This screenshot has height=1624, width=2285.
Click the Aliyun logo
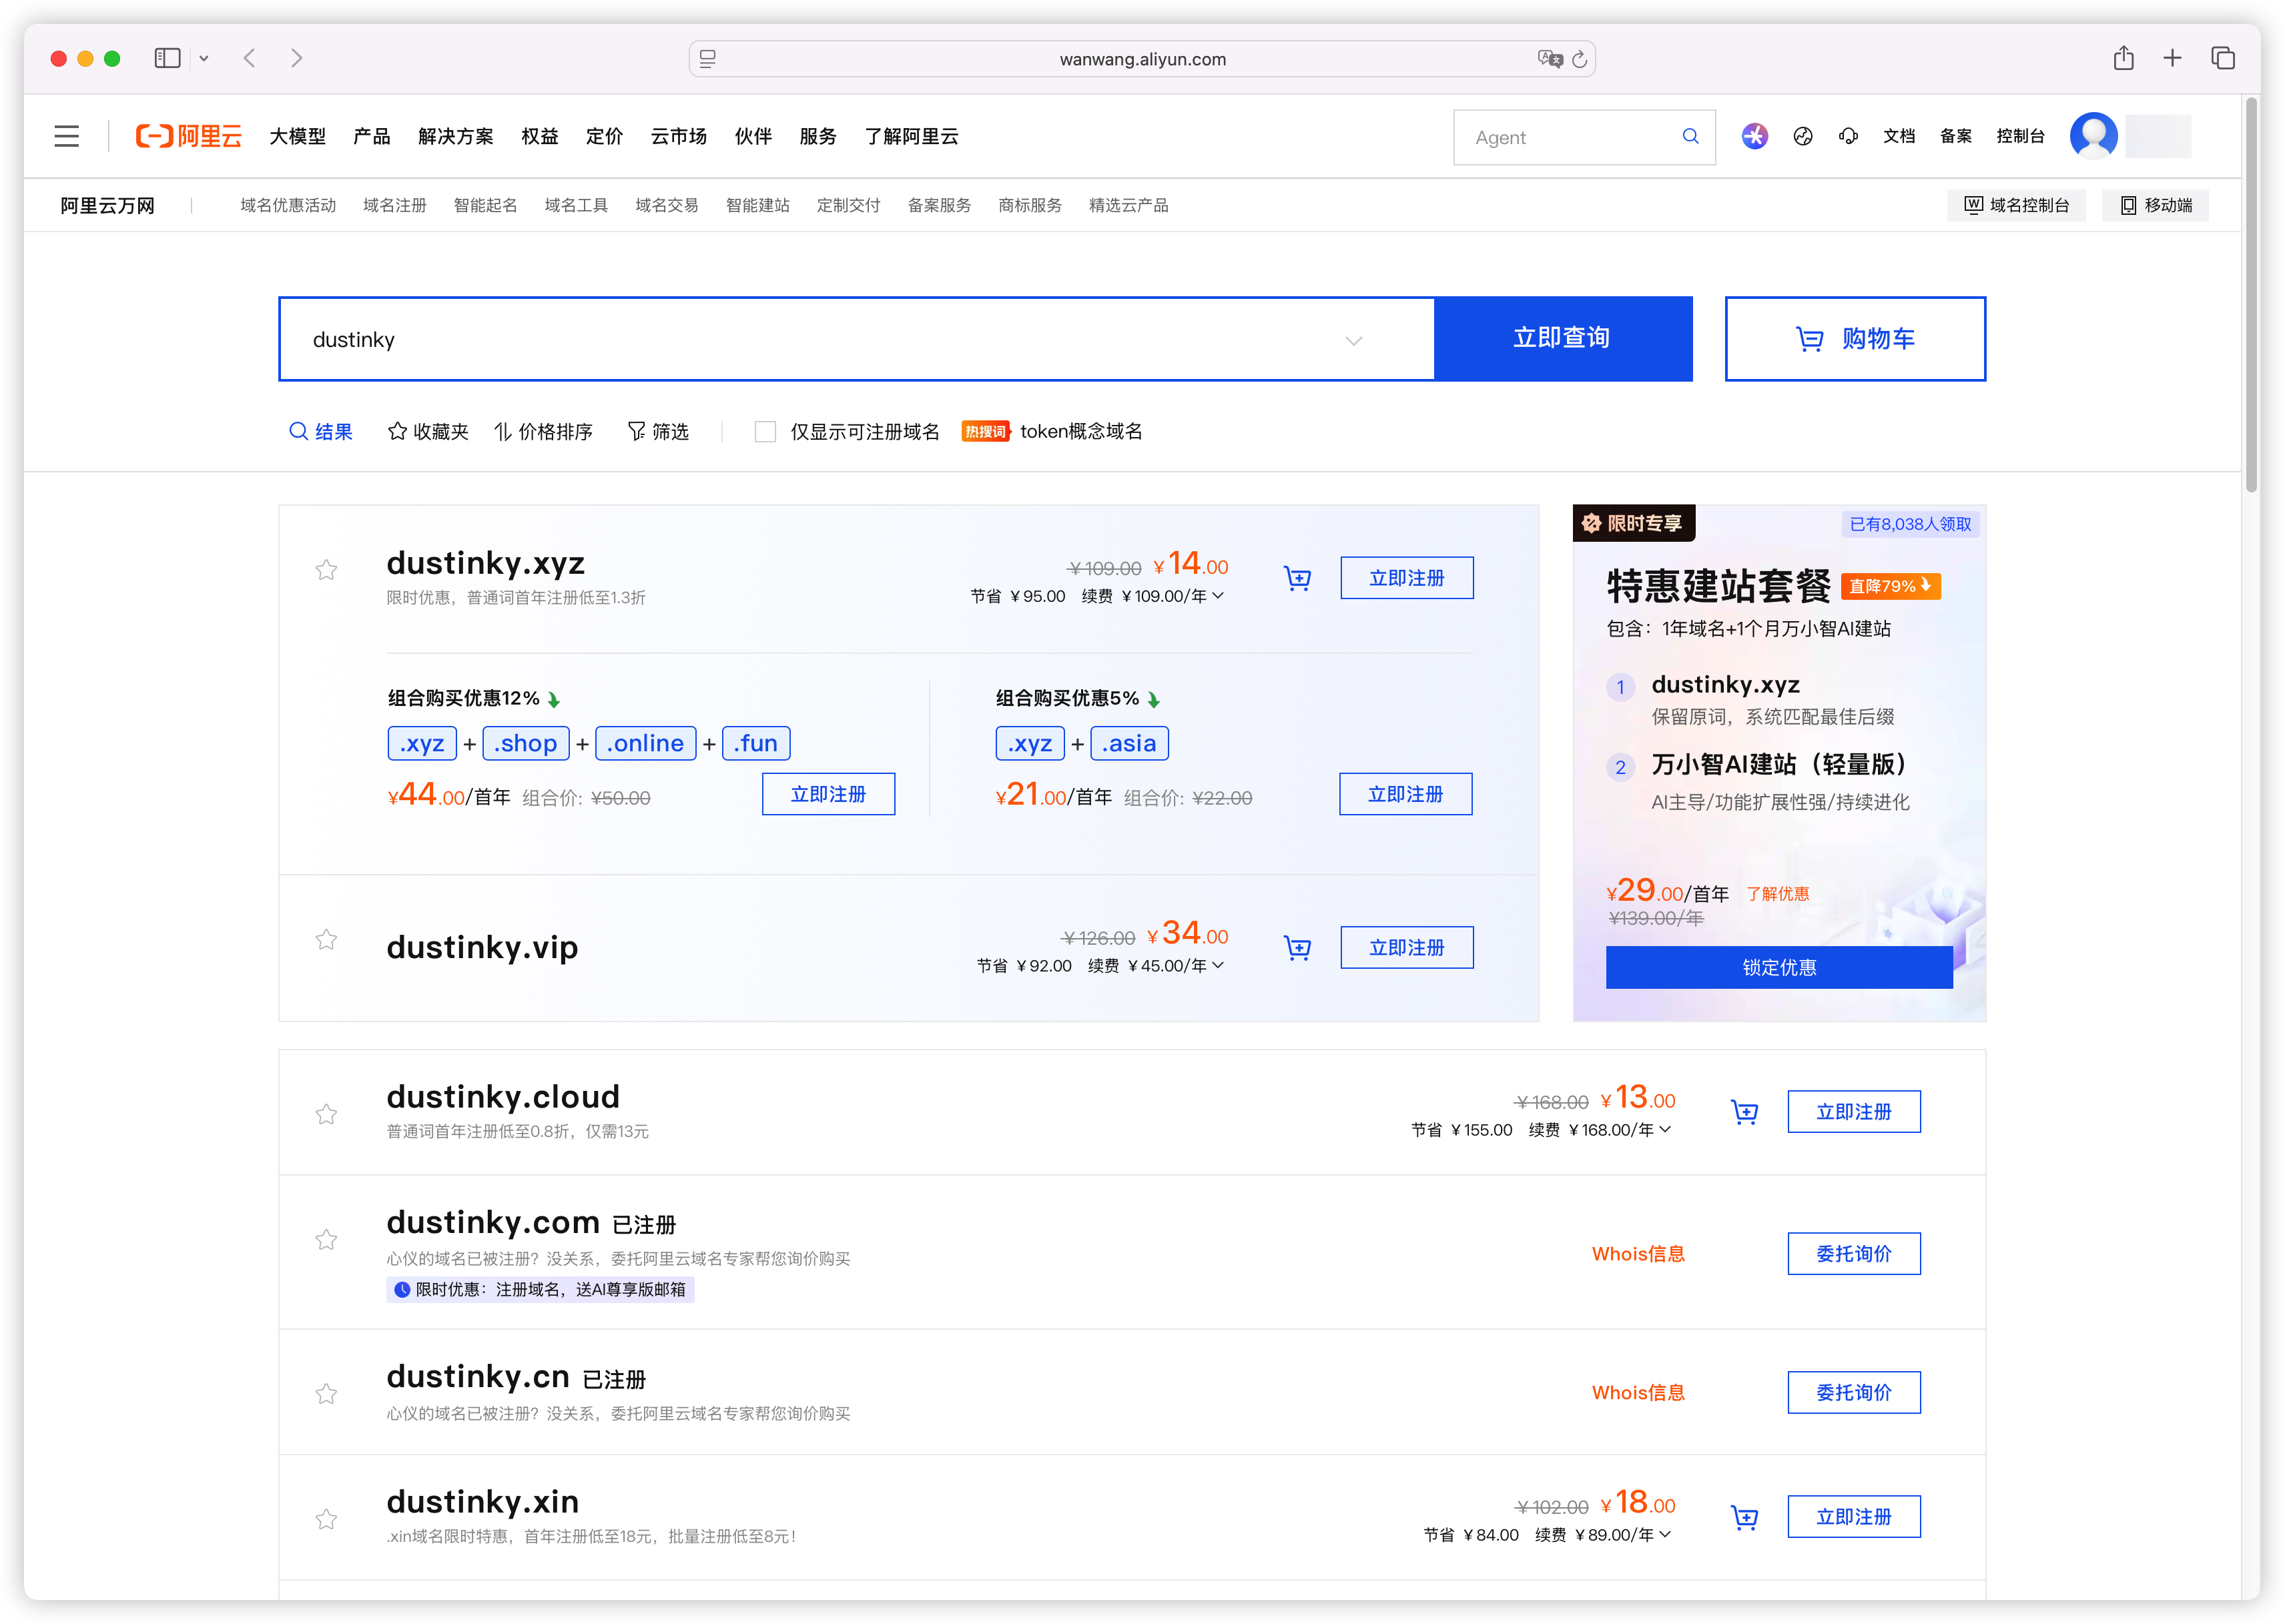click(x=188, y=136)
